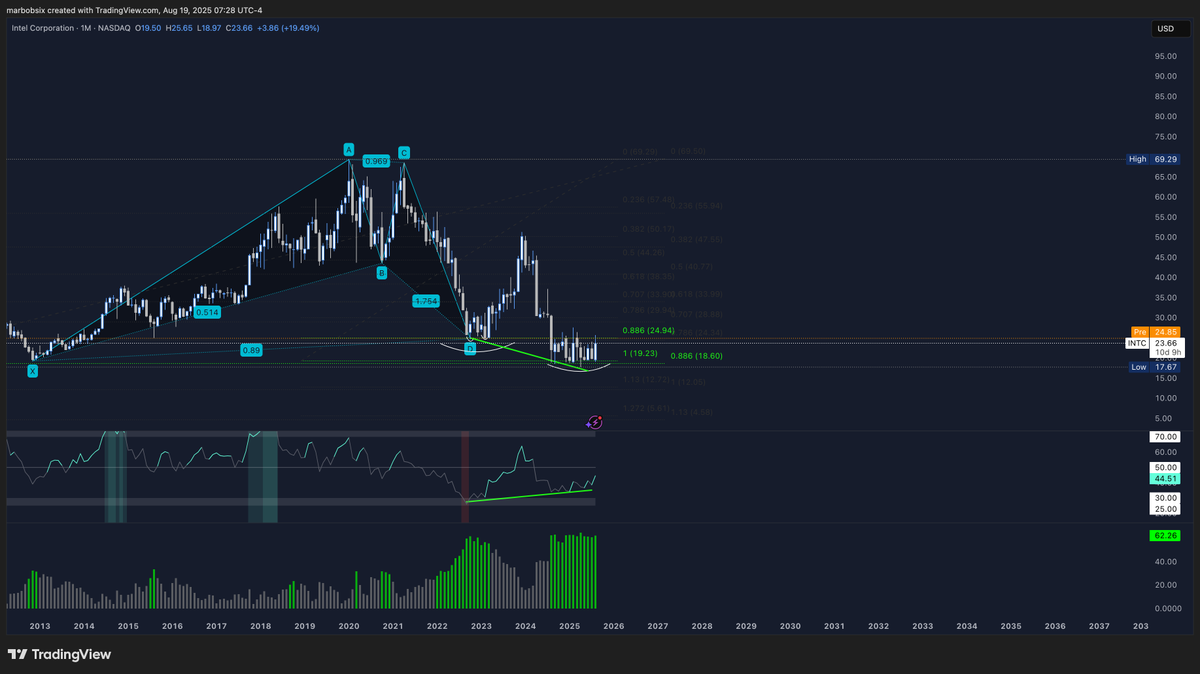Image resolution: width=1200 pixels, height=674 pixels.
Task: Click the faded 0.5 (44.28) Fibonacci label
Action: tap(644, 252)
